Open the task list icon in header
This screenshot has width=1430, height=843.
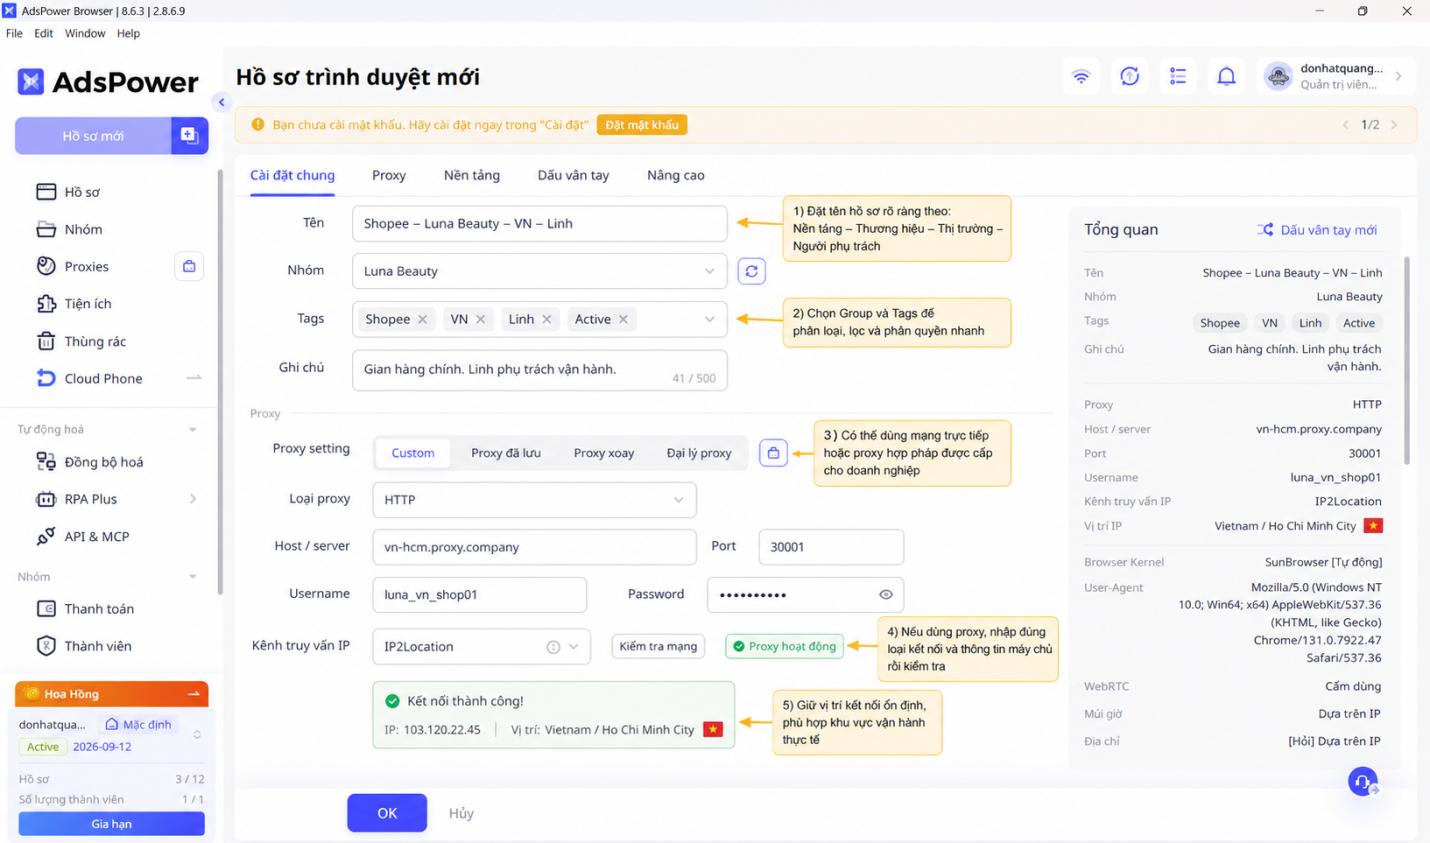pos(1178,77)
